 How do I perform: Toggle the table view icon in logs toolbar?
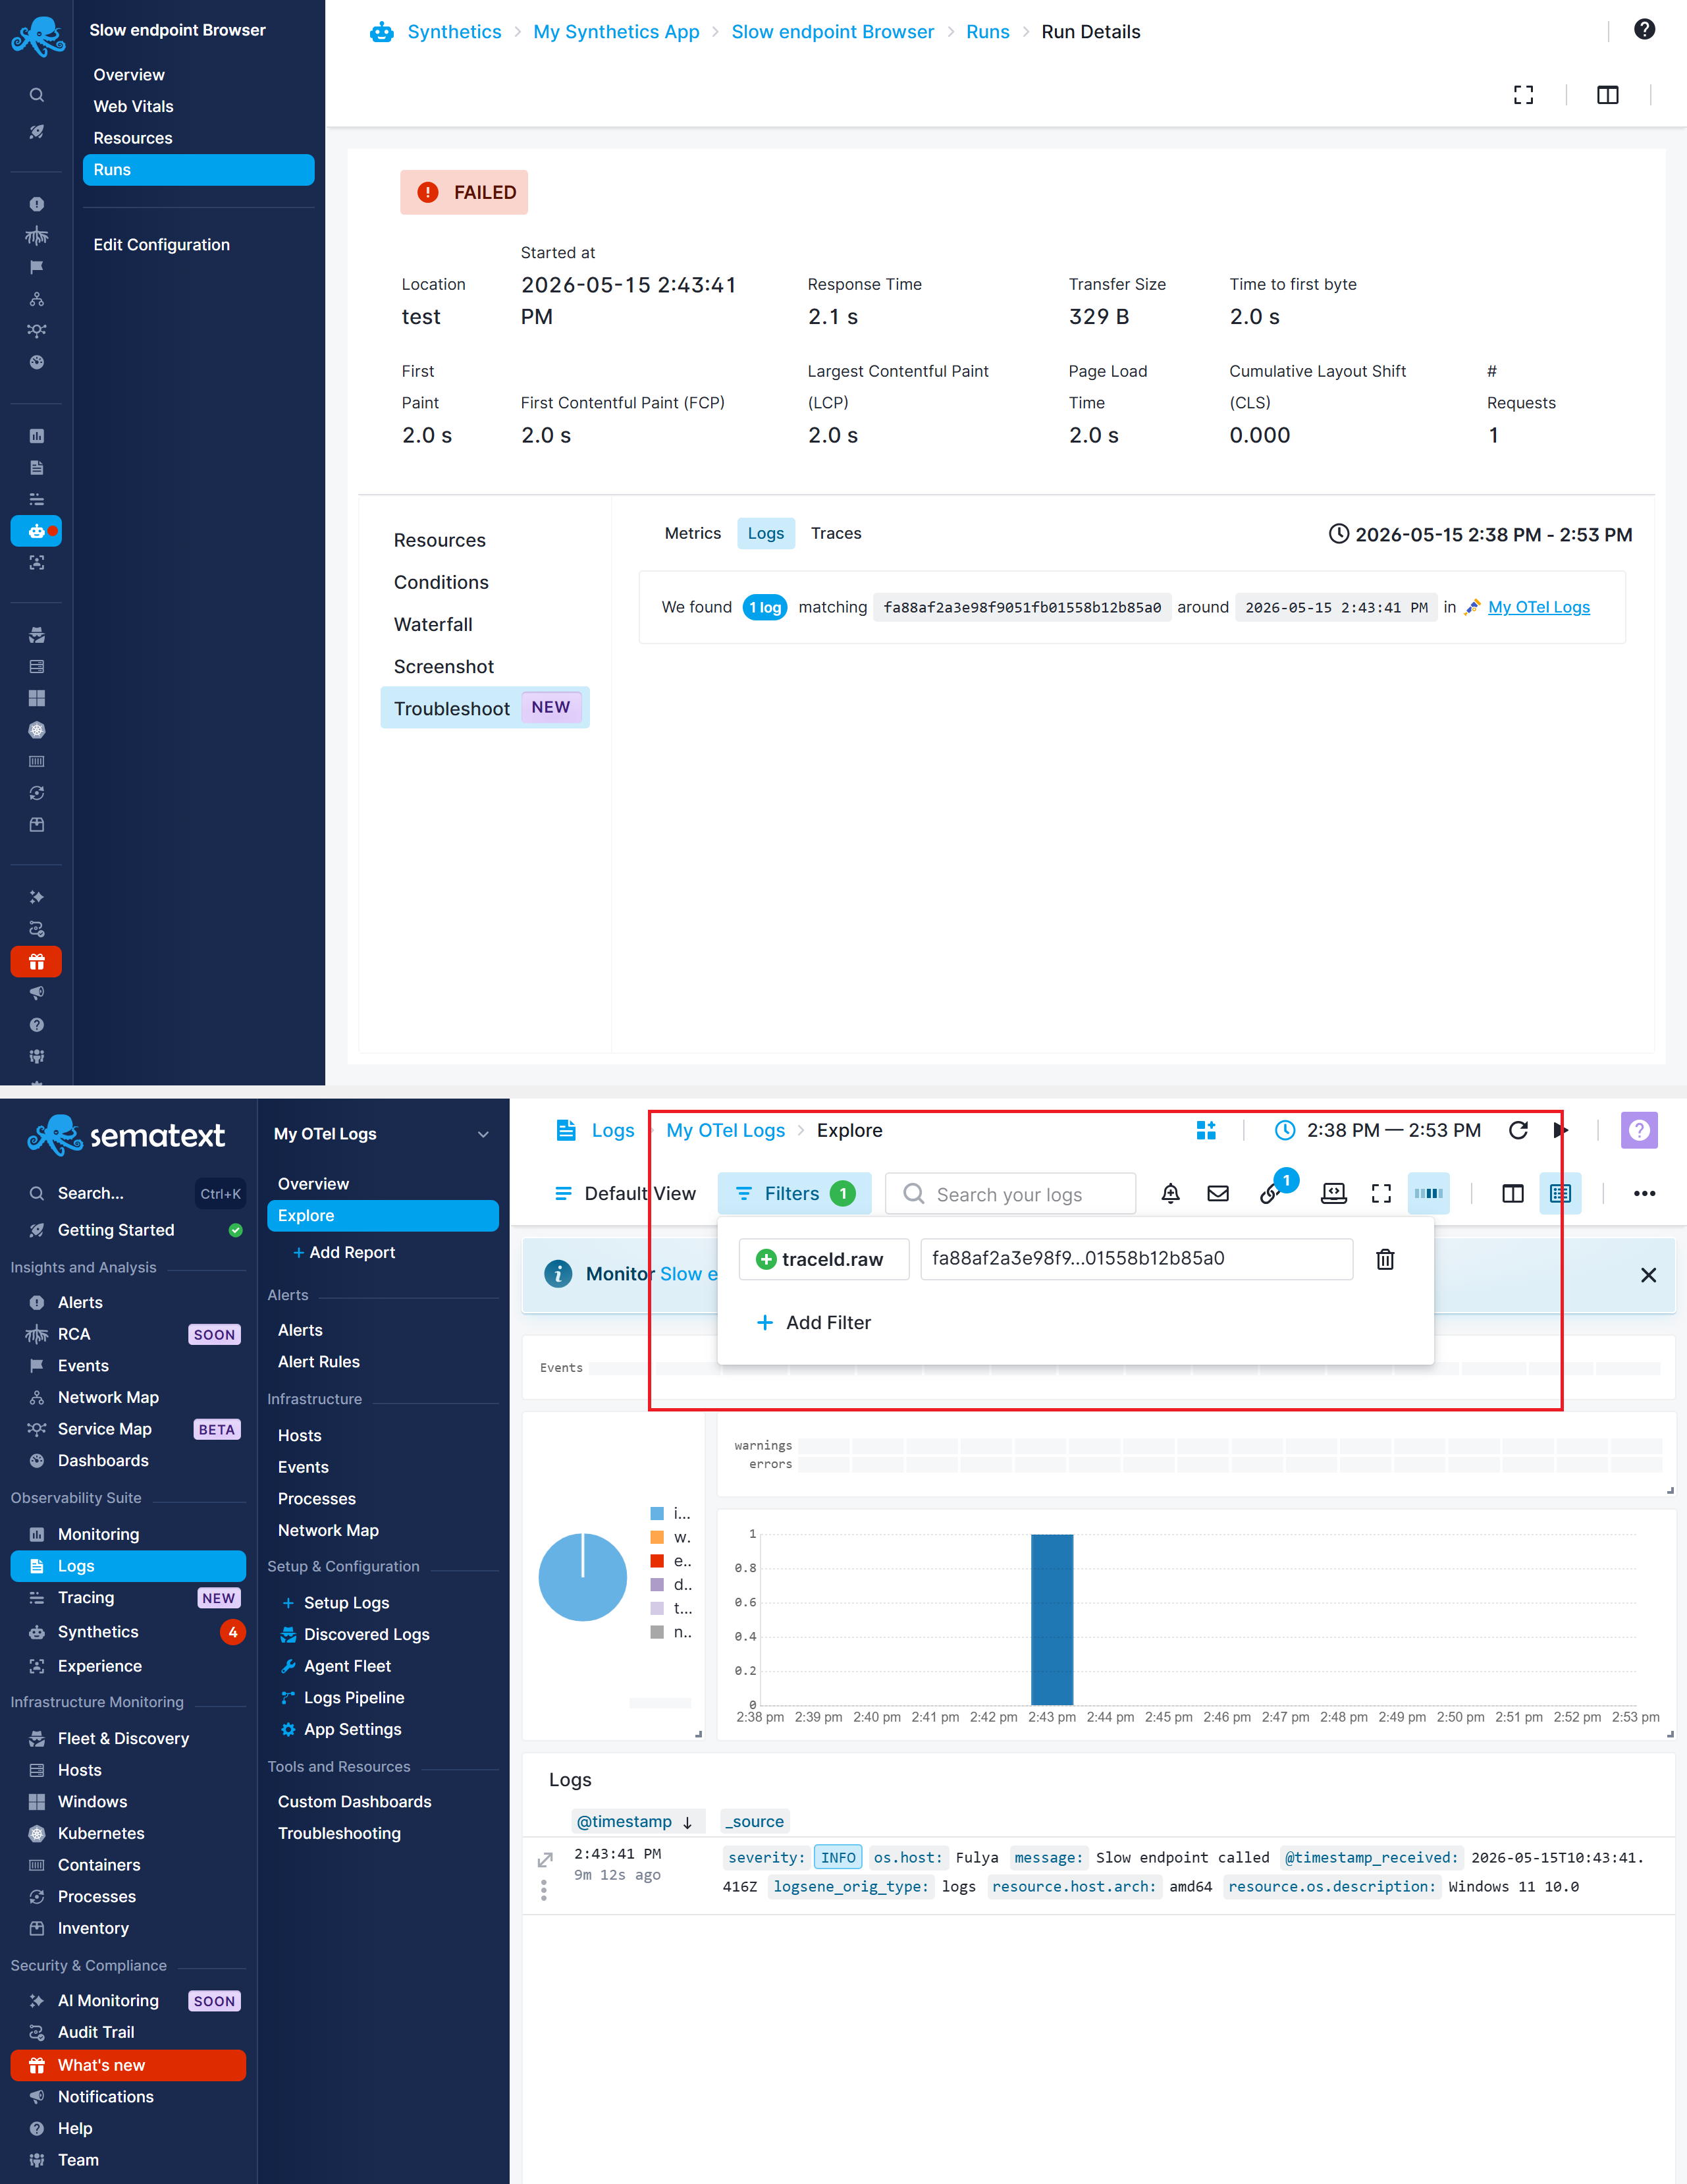1560,1193
